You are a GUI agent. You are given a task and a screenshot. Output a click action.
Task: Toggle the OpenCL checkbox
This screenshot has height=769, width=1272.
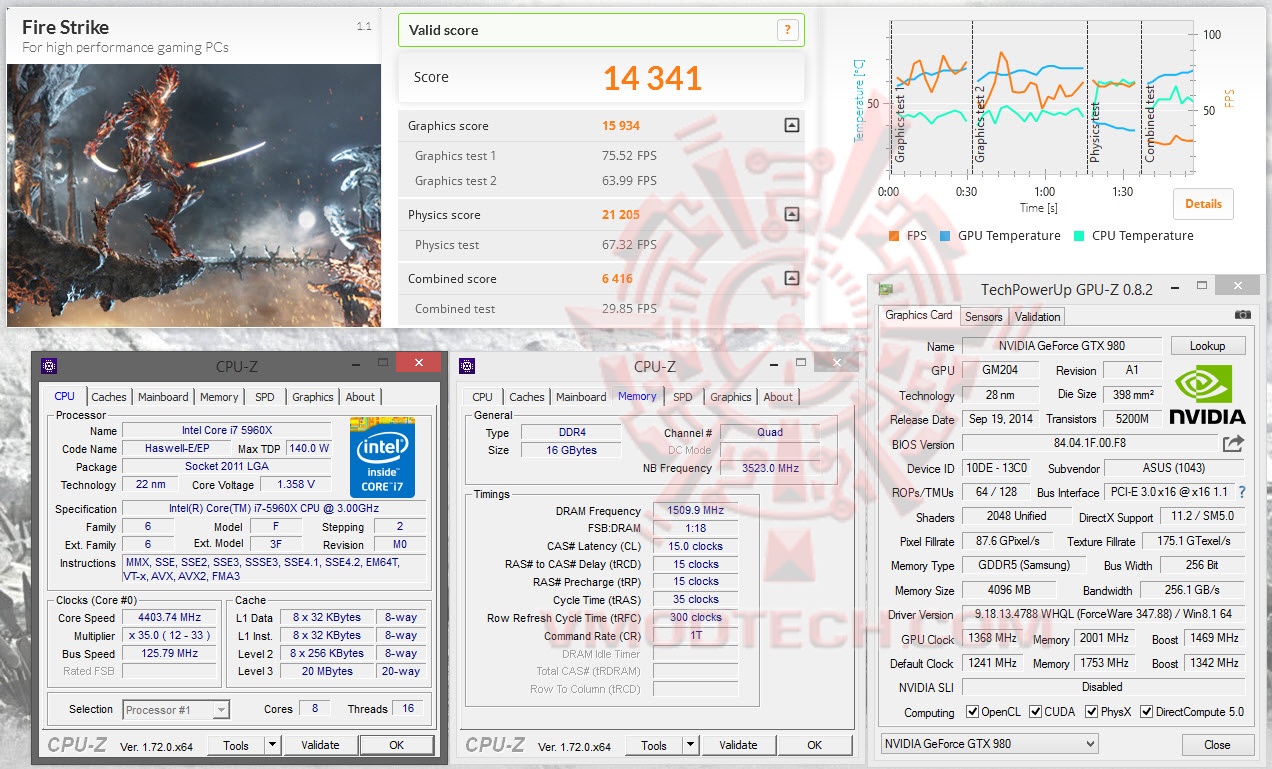(973, 712)
